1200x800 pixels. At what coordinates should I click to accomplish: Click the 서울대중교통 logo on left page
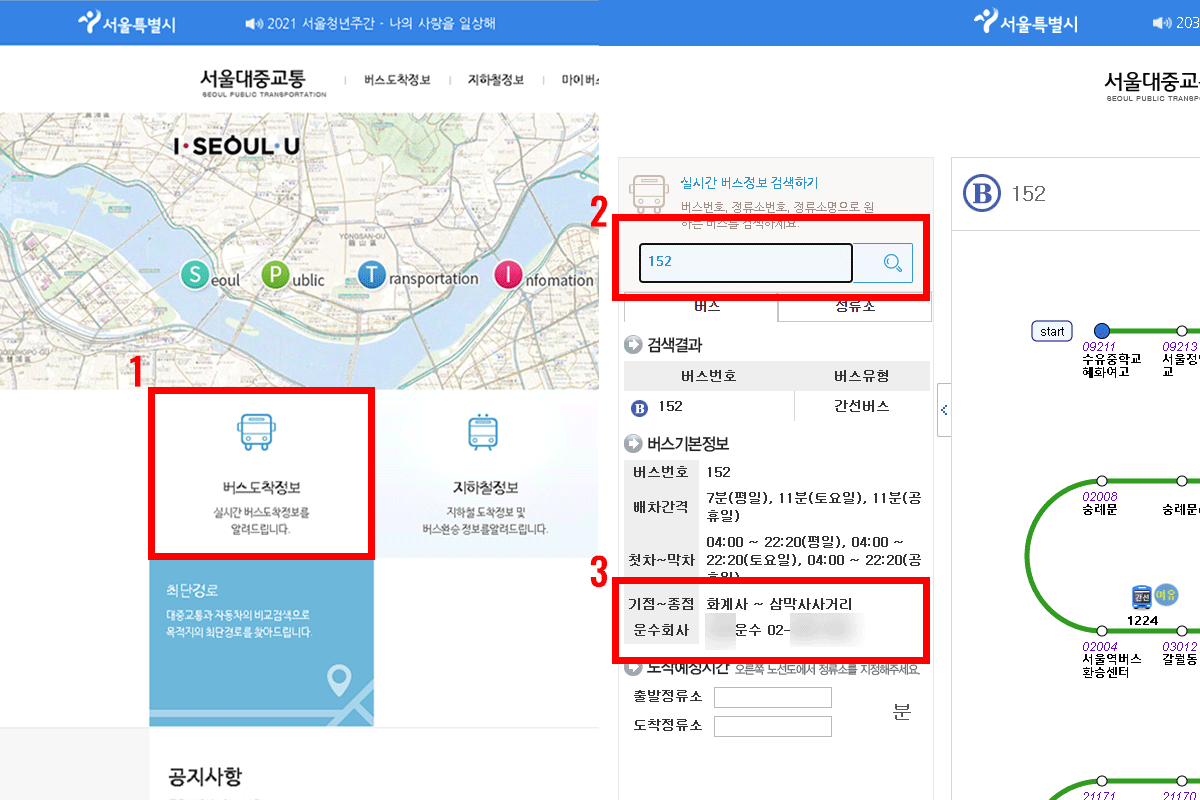pos(263,80)
